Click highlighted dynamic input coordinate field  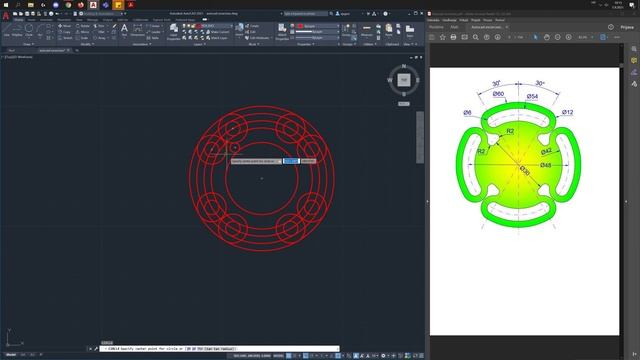(x=291, y=161)
